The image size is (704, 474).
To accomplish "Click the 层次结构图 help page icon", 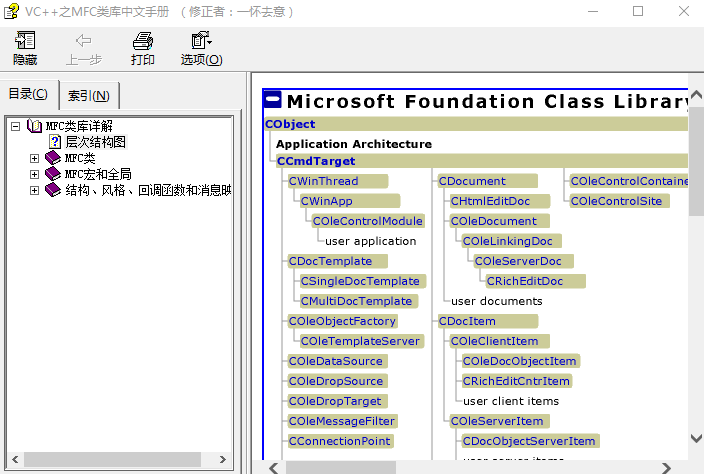I will tap(55, 142).
